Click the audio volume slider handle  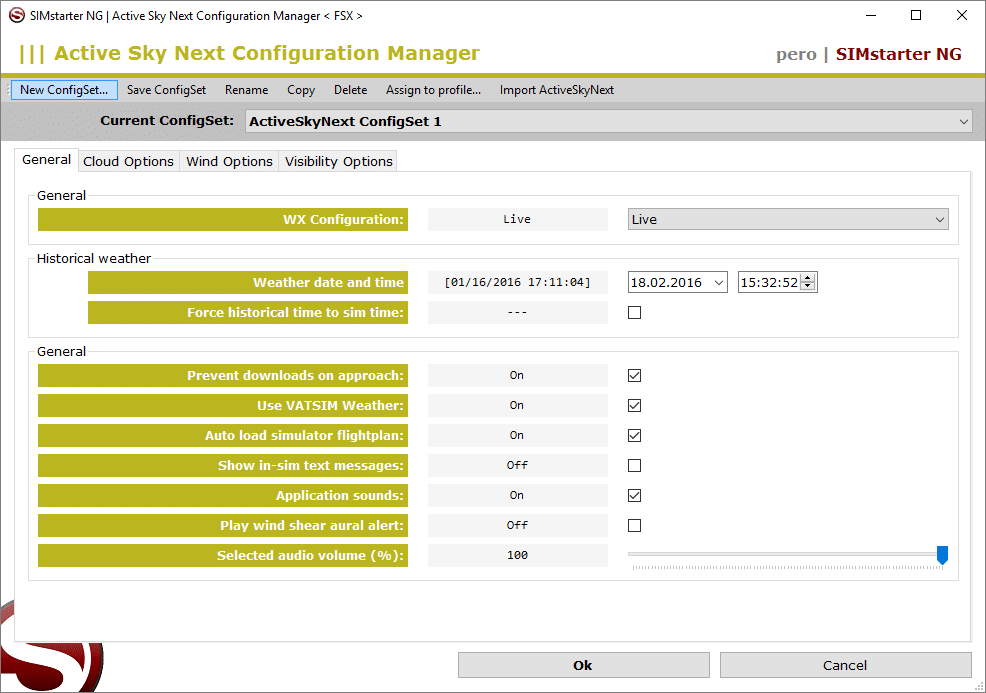point(941,555)
